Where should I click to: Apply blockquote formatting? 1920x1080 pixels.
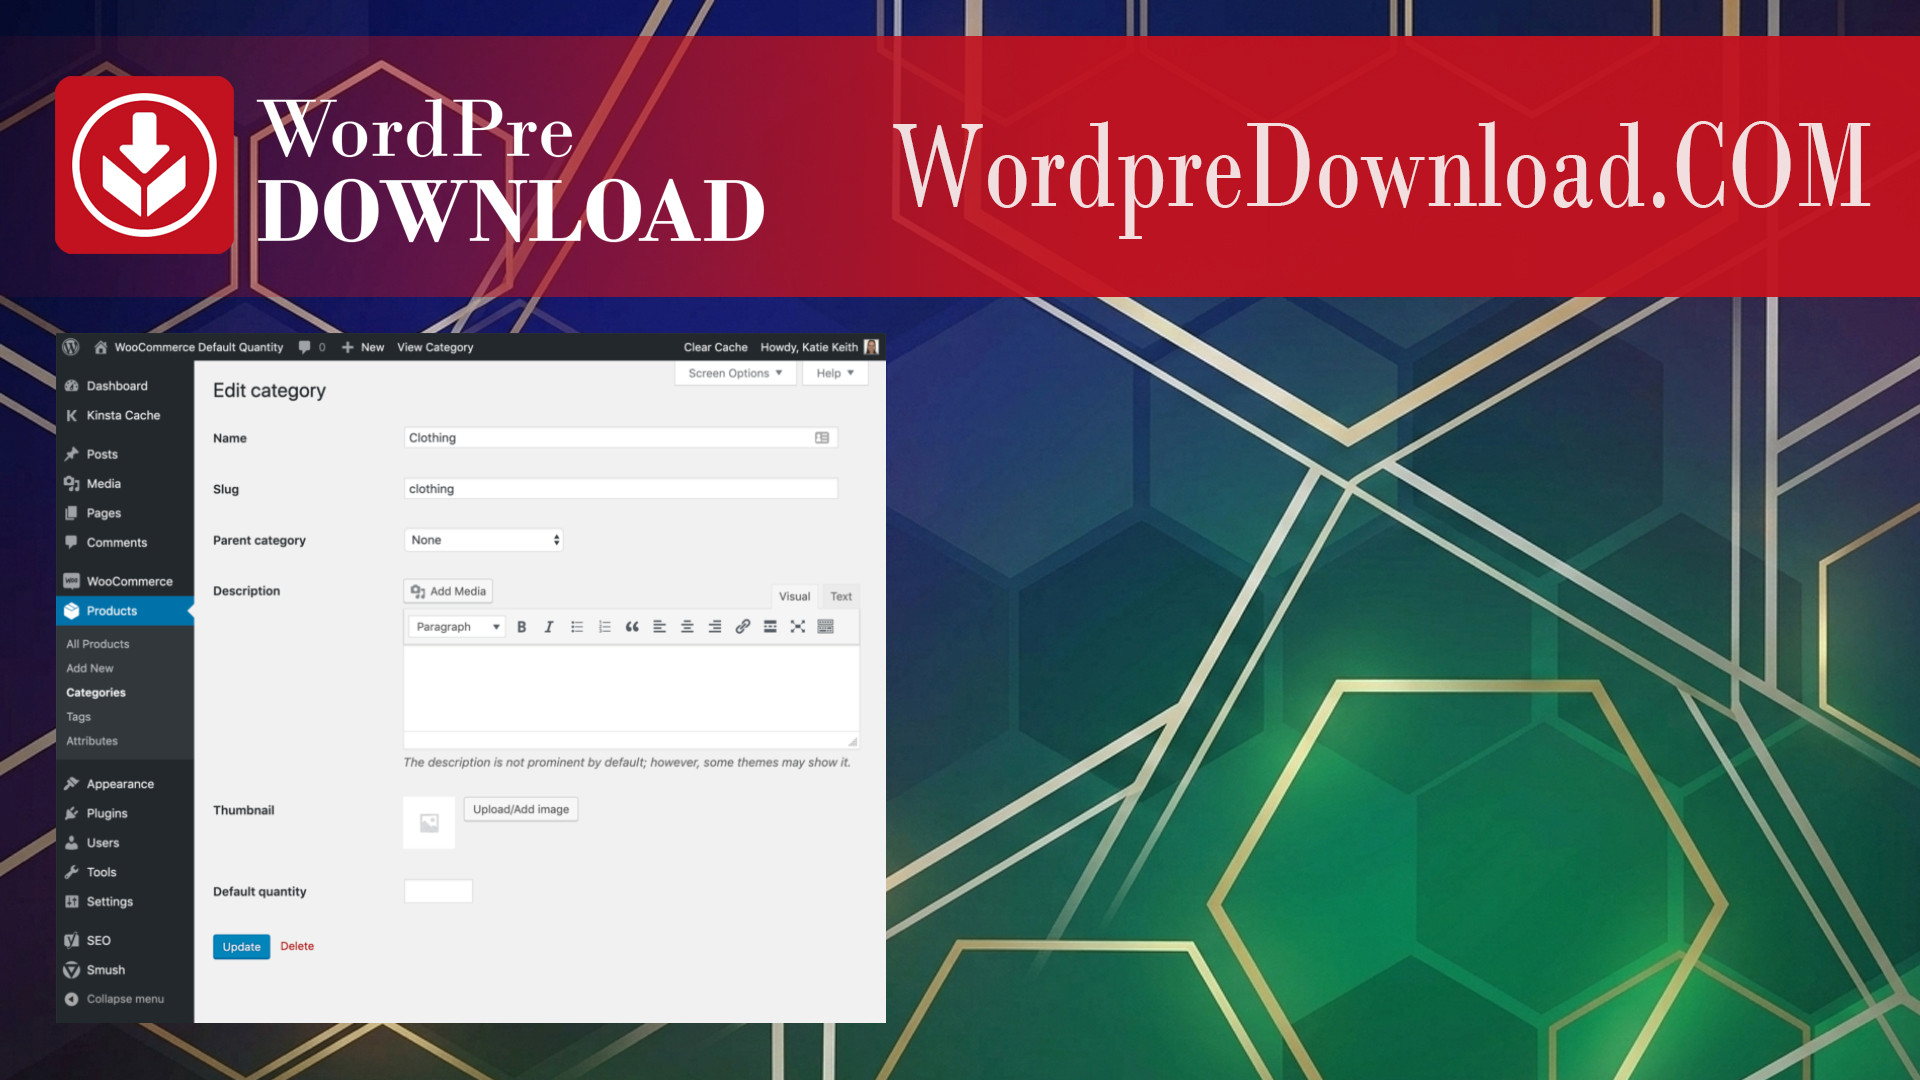pyautogui.click(x=632, y=627)
